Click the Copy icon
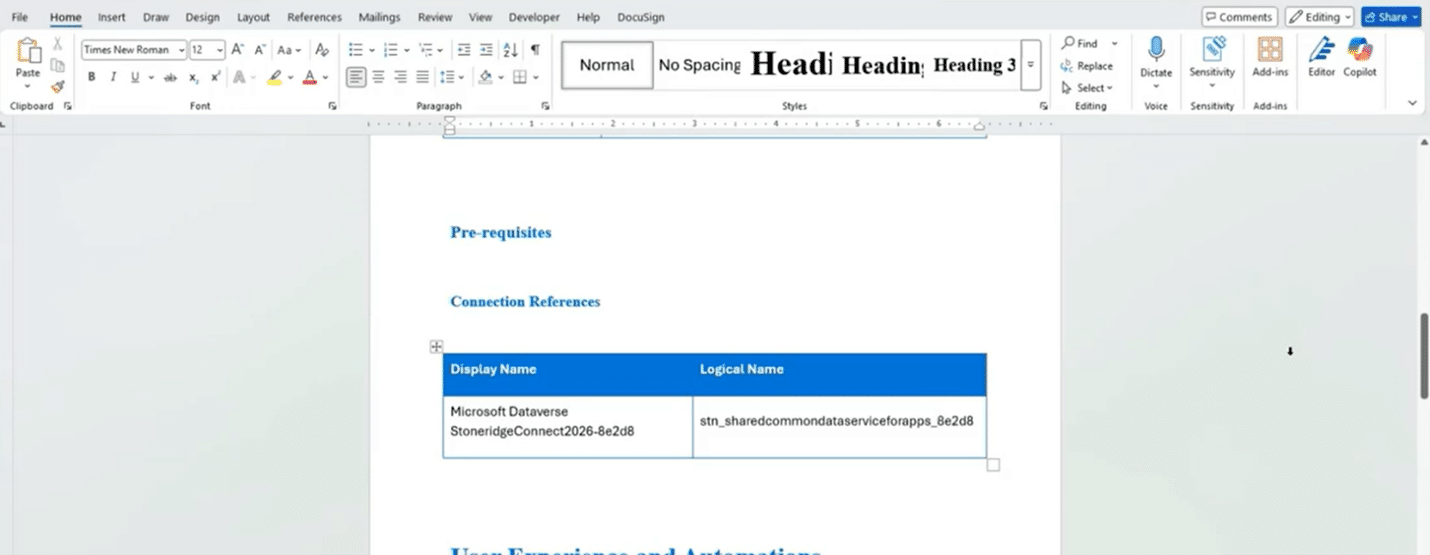The height and width of the screenshot is (555, 1430). point(58,65)
